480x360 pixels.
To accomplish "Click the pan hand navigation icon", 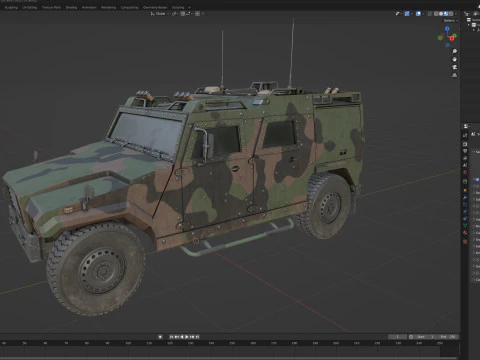I will coord(455,59).
